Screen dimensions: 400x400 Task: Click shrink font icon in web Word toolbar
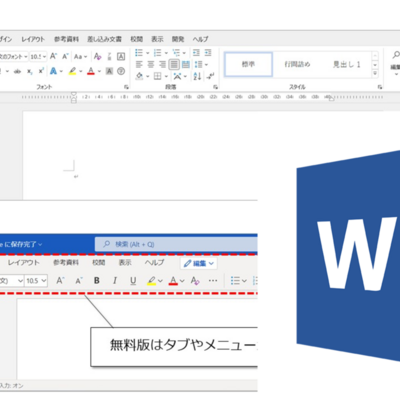point(79,281)
